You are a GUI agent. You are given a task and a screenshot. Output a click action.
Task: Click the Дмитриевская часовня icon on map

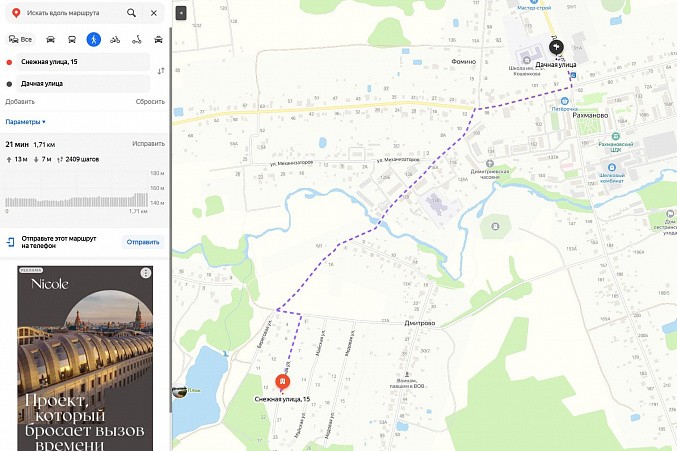[490, 164]
